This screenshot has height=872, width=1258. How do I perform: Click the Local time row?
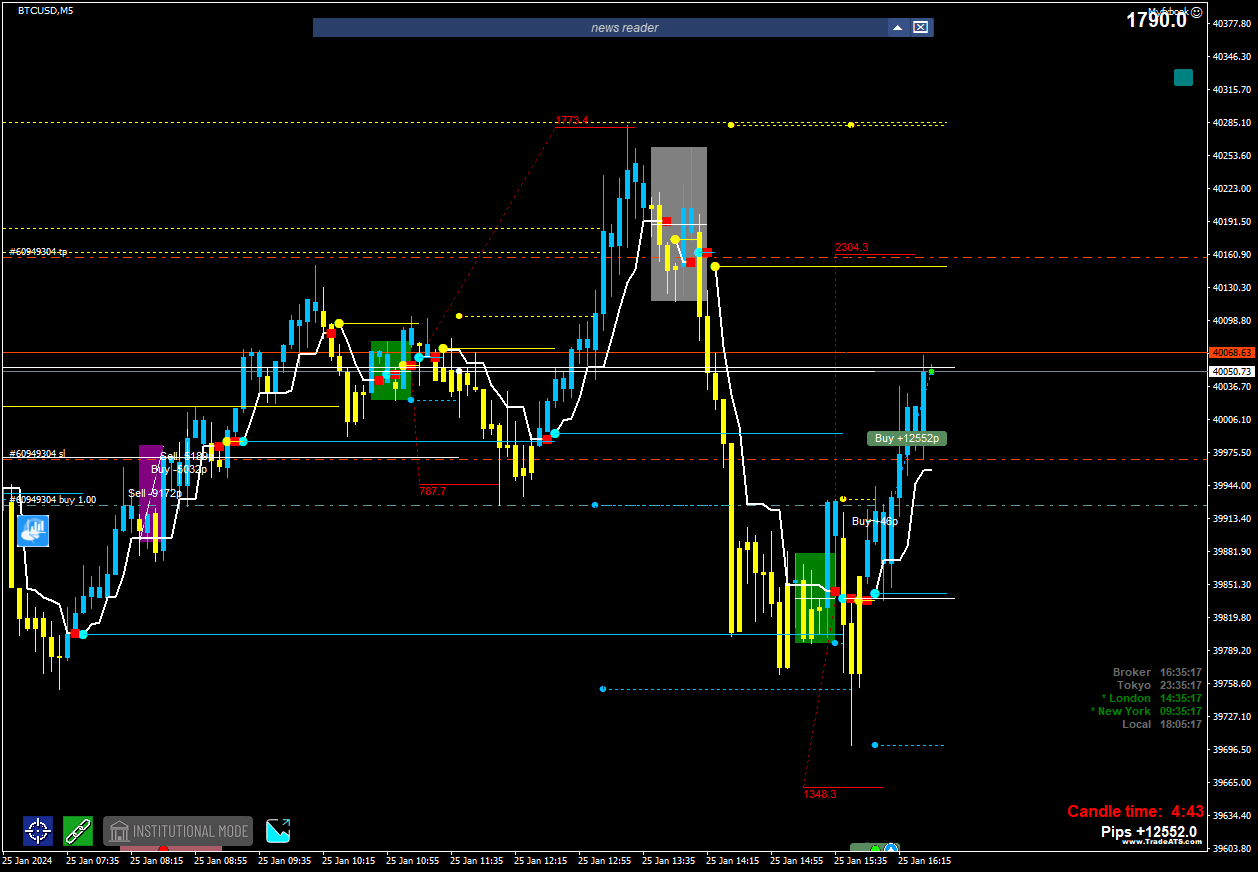tap(1161, 724)
